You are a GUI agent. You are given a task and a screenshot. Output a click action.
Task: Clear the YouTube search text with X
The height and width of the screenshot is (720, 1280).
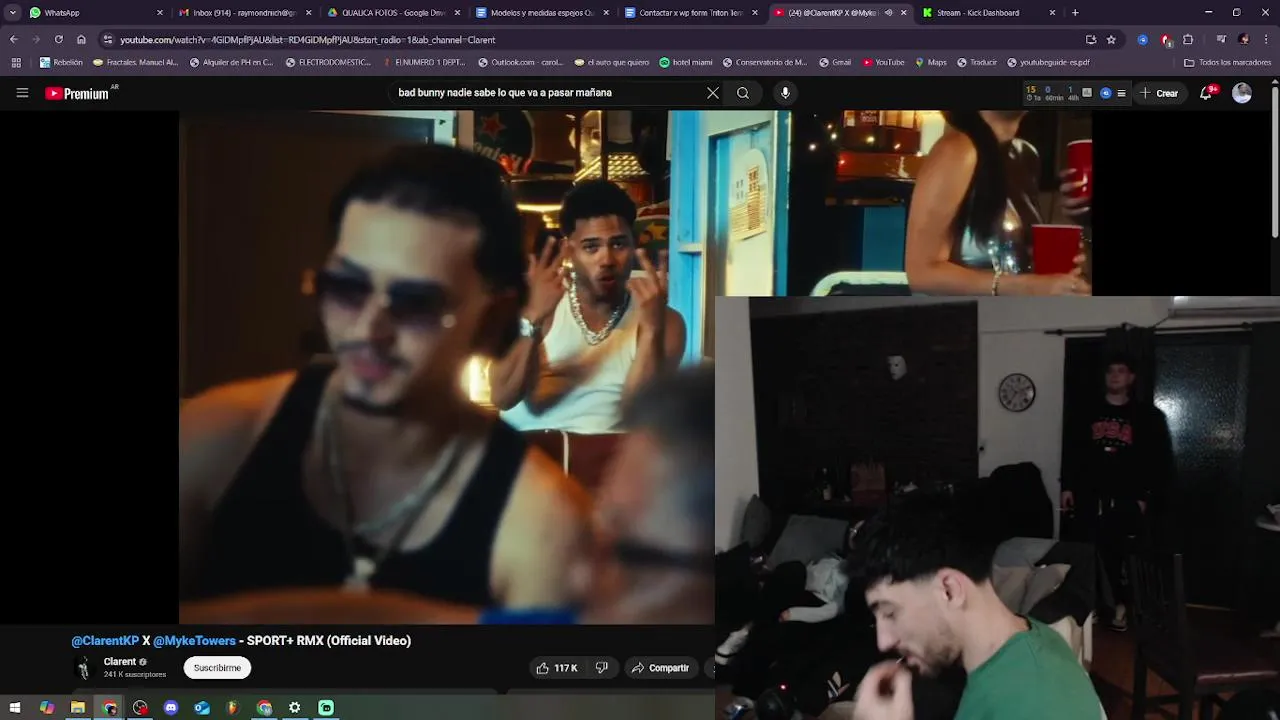[713, 93]
